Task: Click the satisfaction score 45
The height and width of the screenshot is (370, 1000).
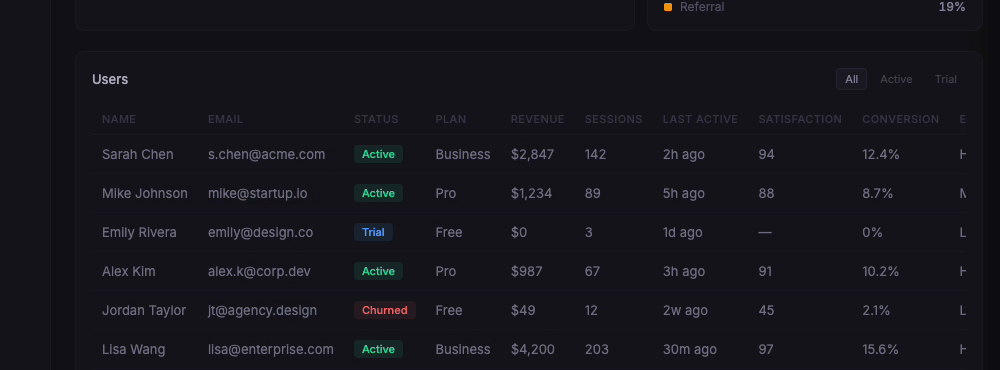Action: (x=767, y=310)
